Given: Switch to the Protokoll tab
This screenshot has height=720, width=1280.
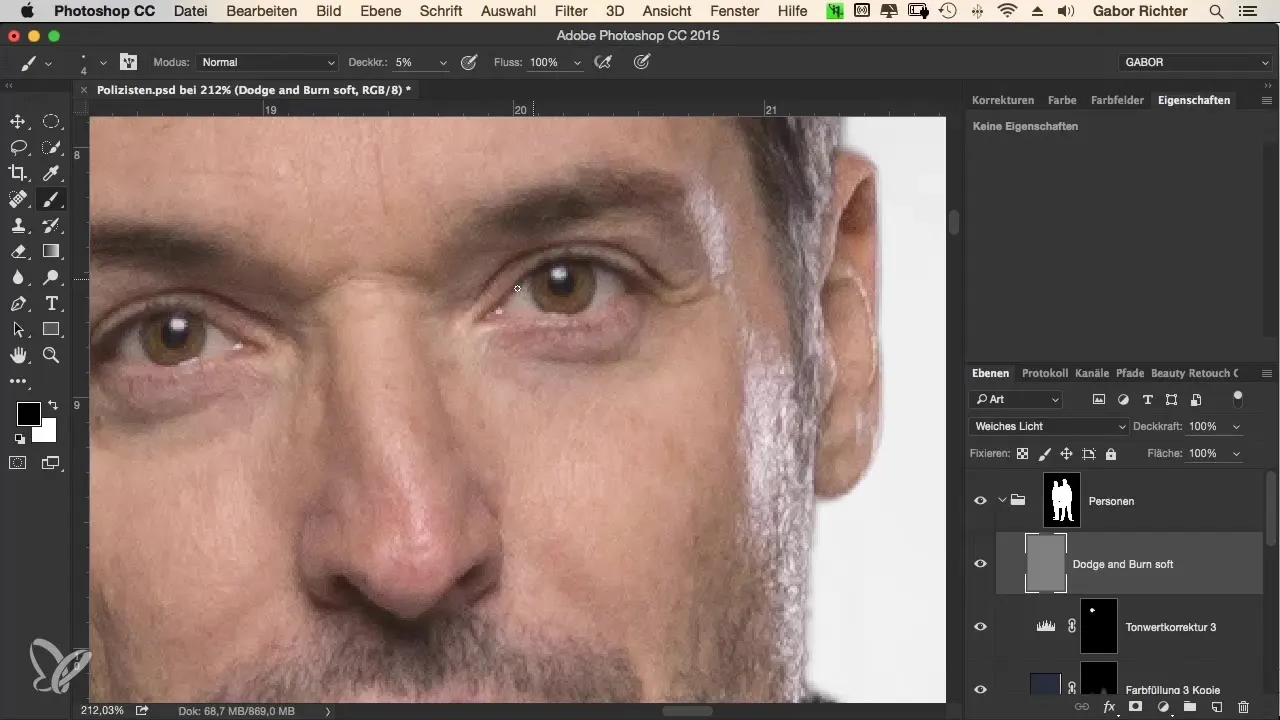Looking at the screenshot, I should coord(1045,373).
